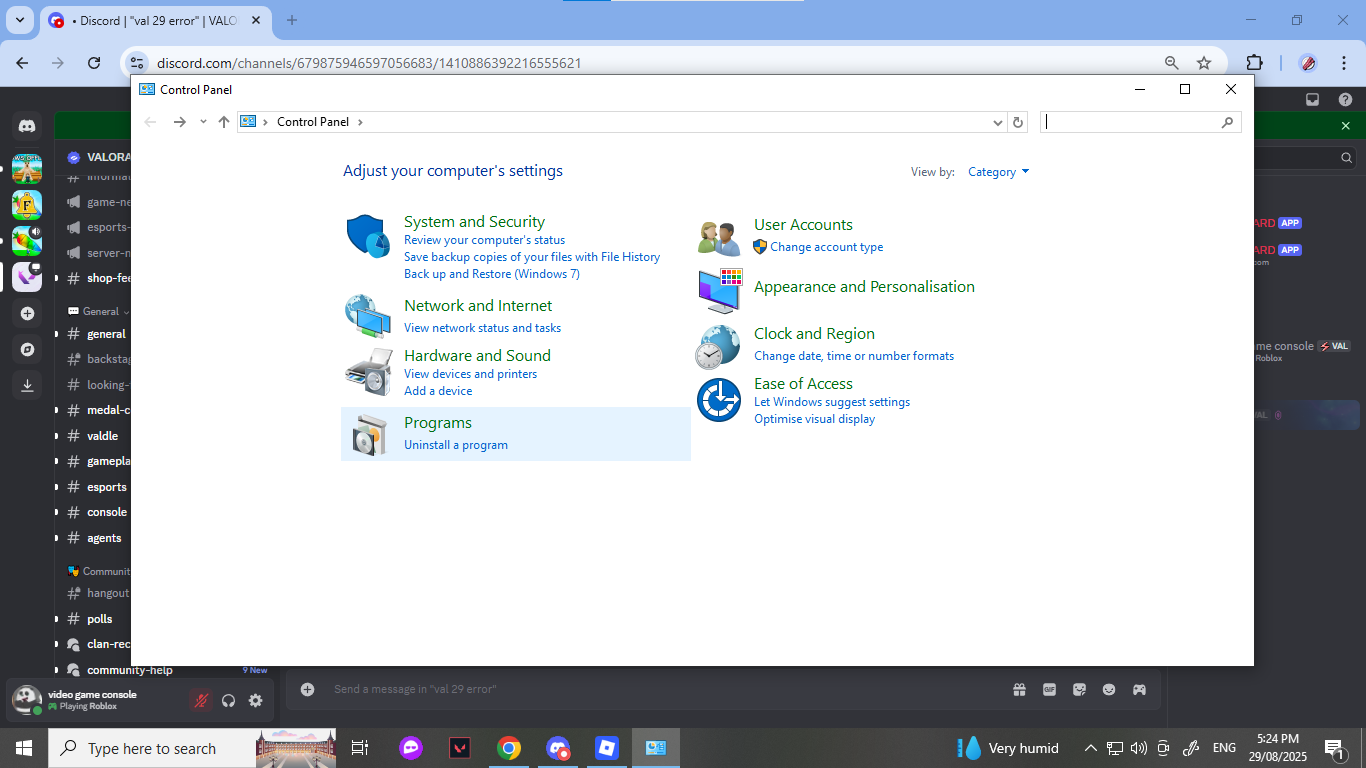Refresh the Control Panel address bar
Image resolution: width=1366 pixels, height=768 pixels.
[x=1018, y=122]
